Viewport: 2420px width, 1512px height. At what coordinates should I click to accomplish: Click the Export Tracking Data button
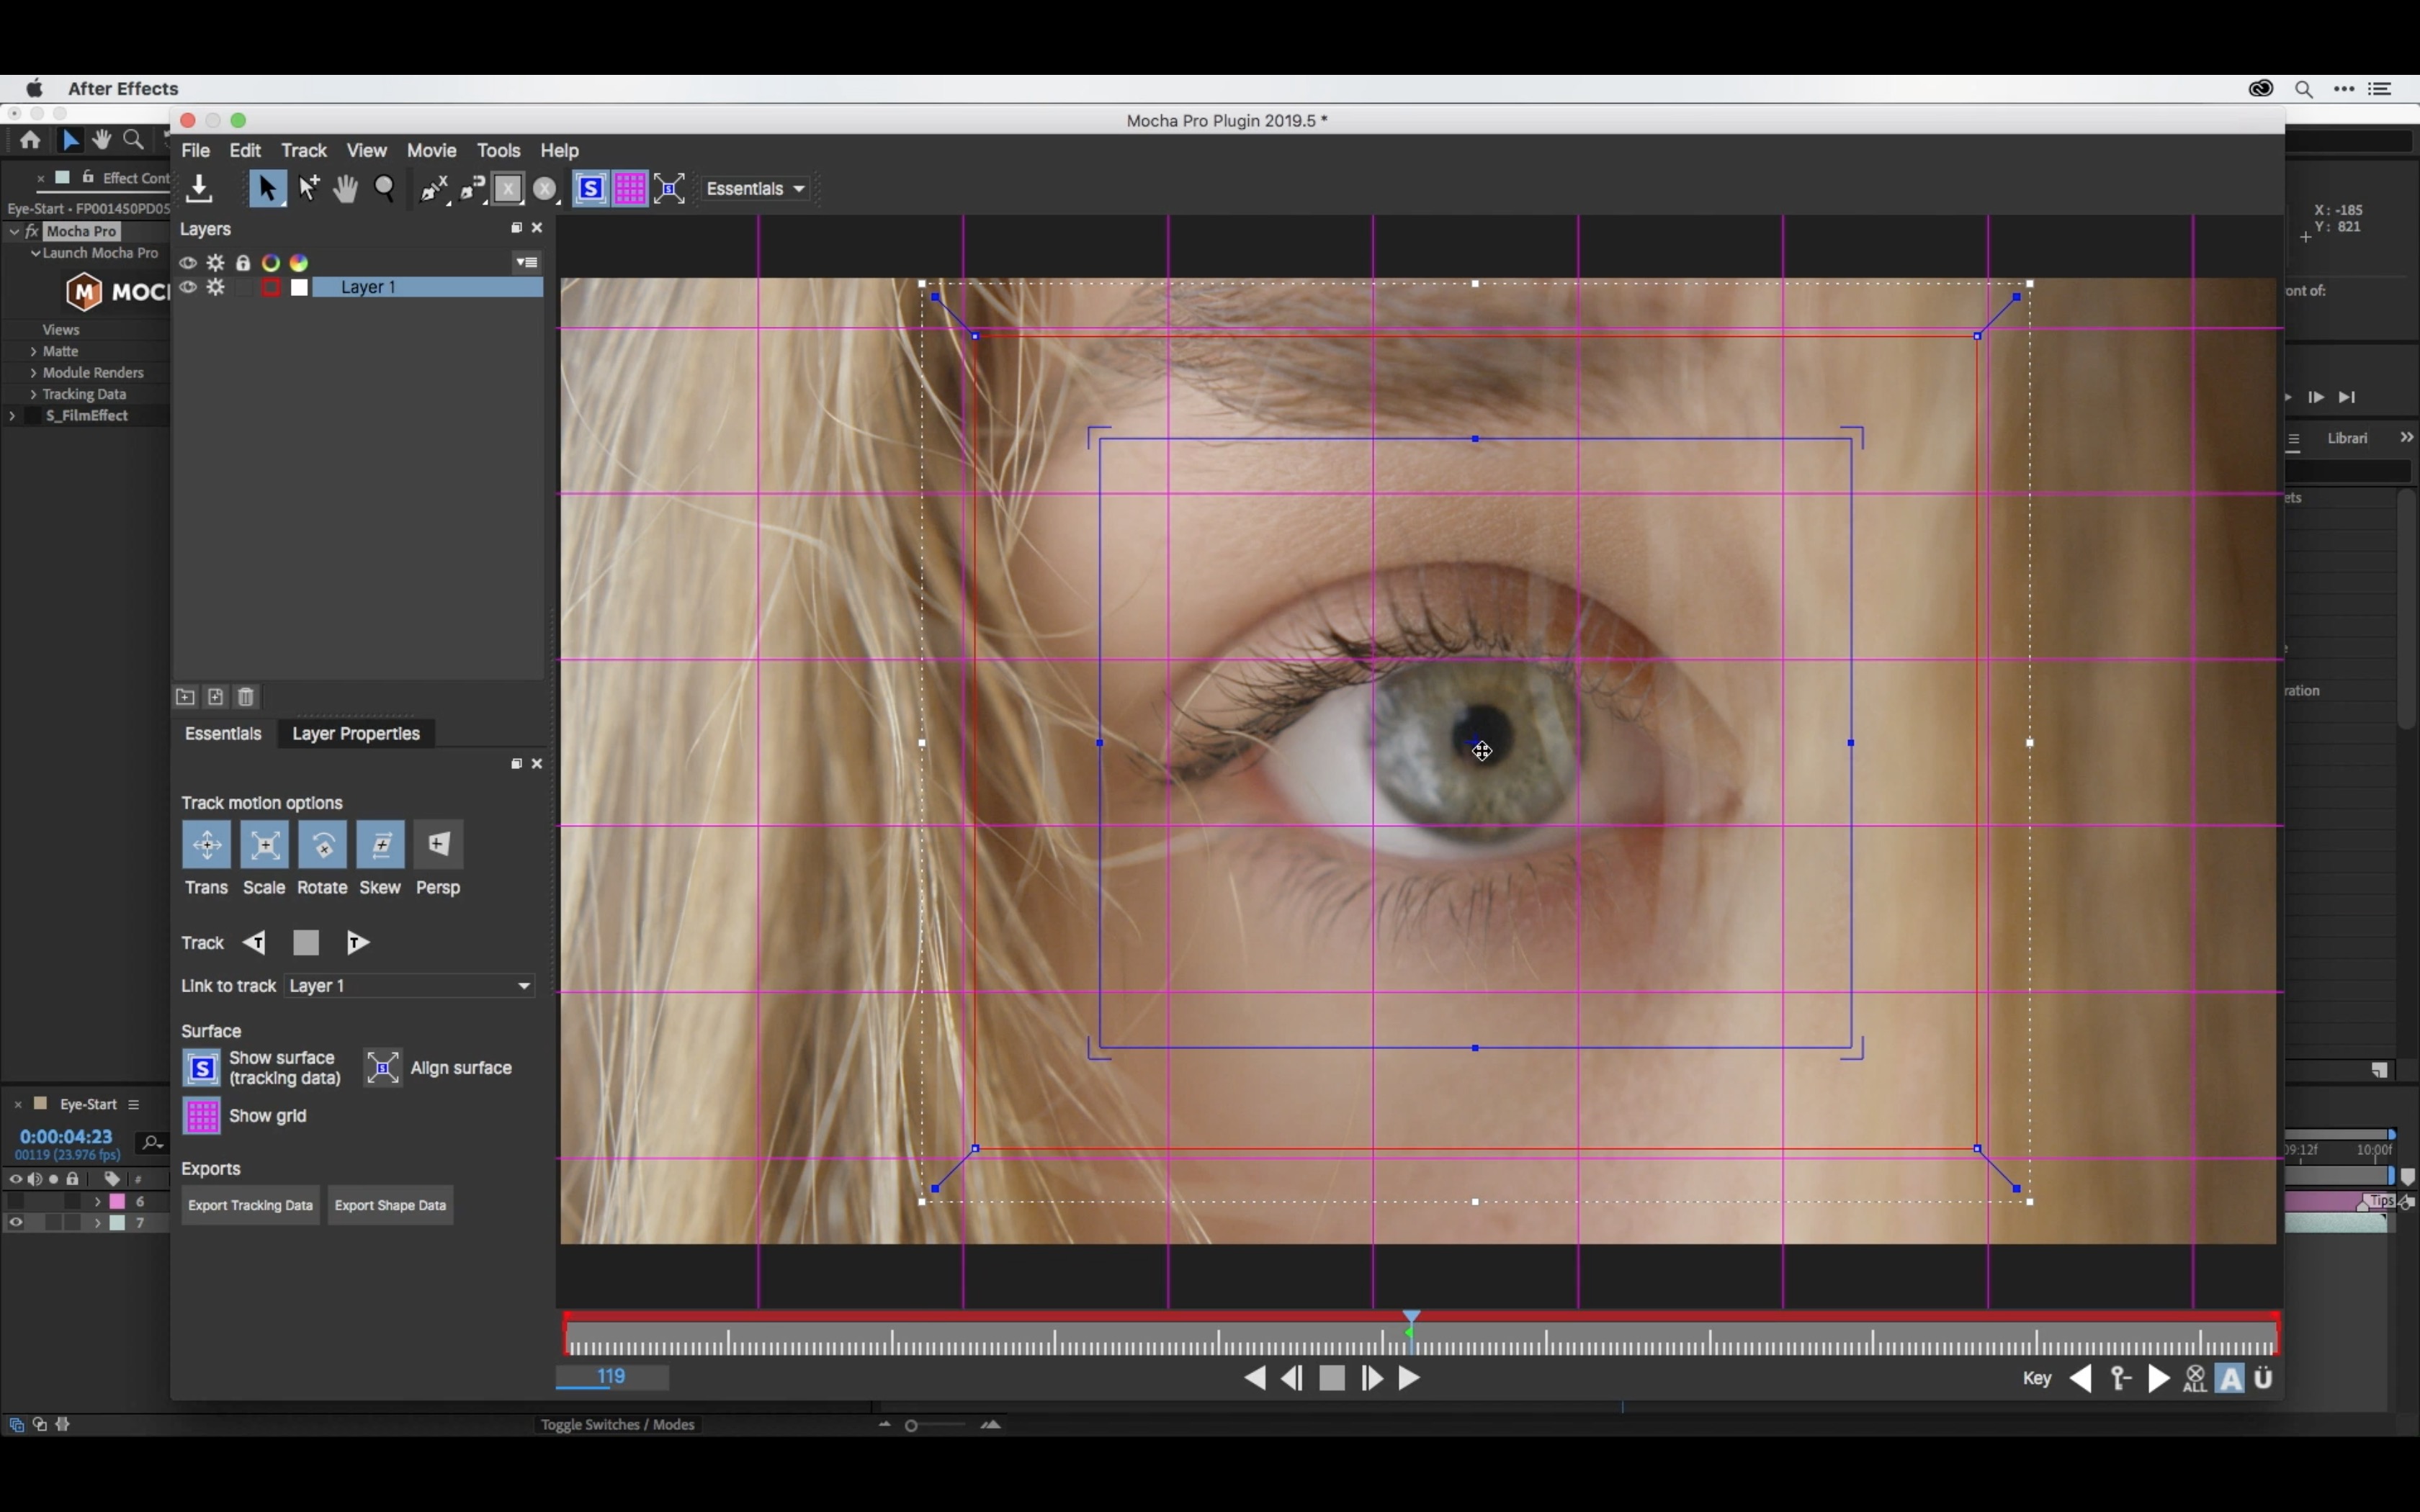coord(249,1204)
